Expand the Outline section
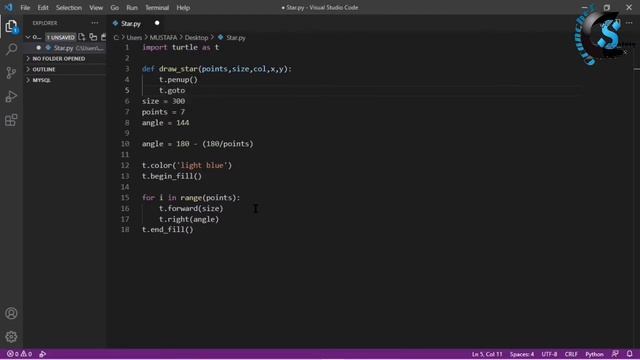 click(x=44, y=69)
